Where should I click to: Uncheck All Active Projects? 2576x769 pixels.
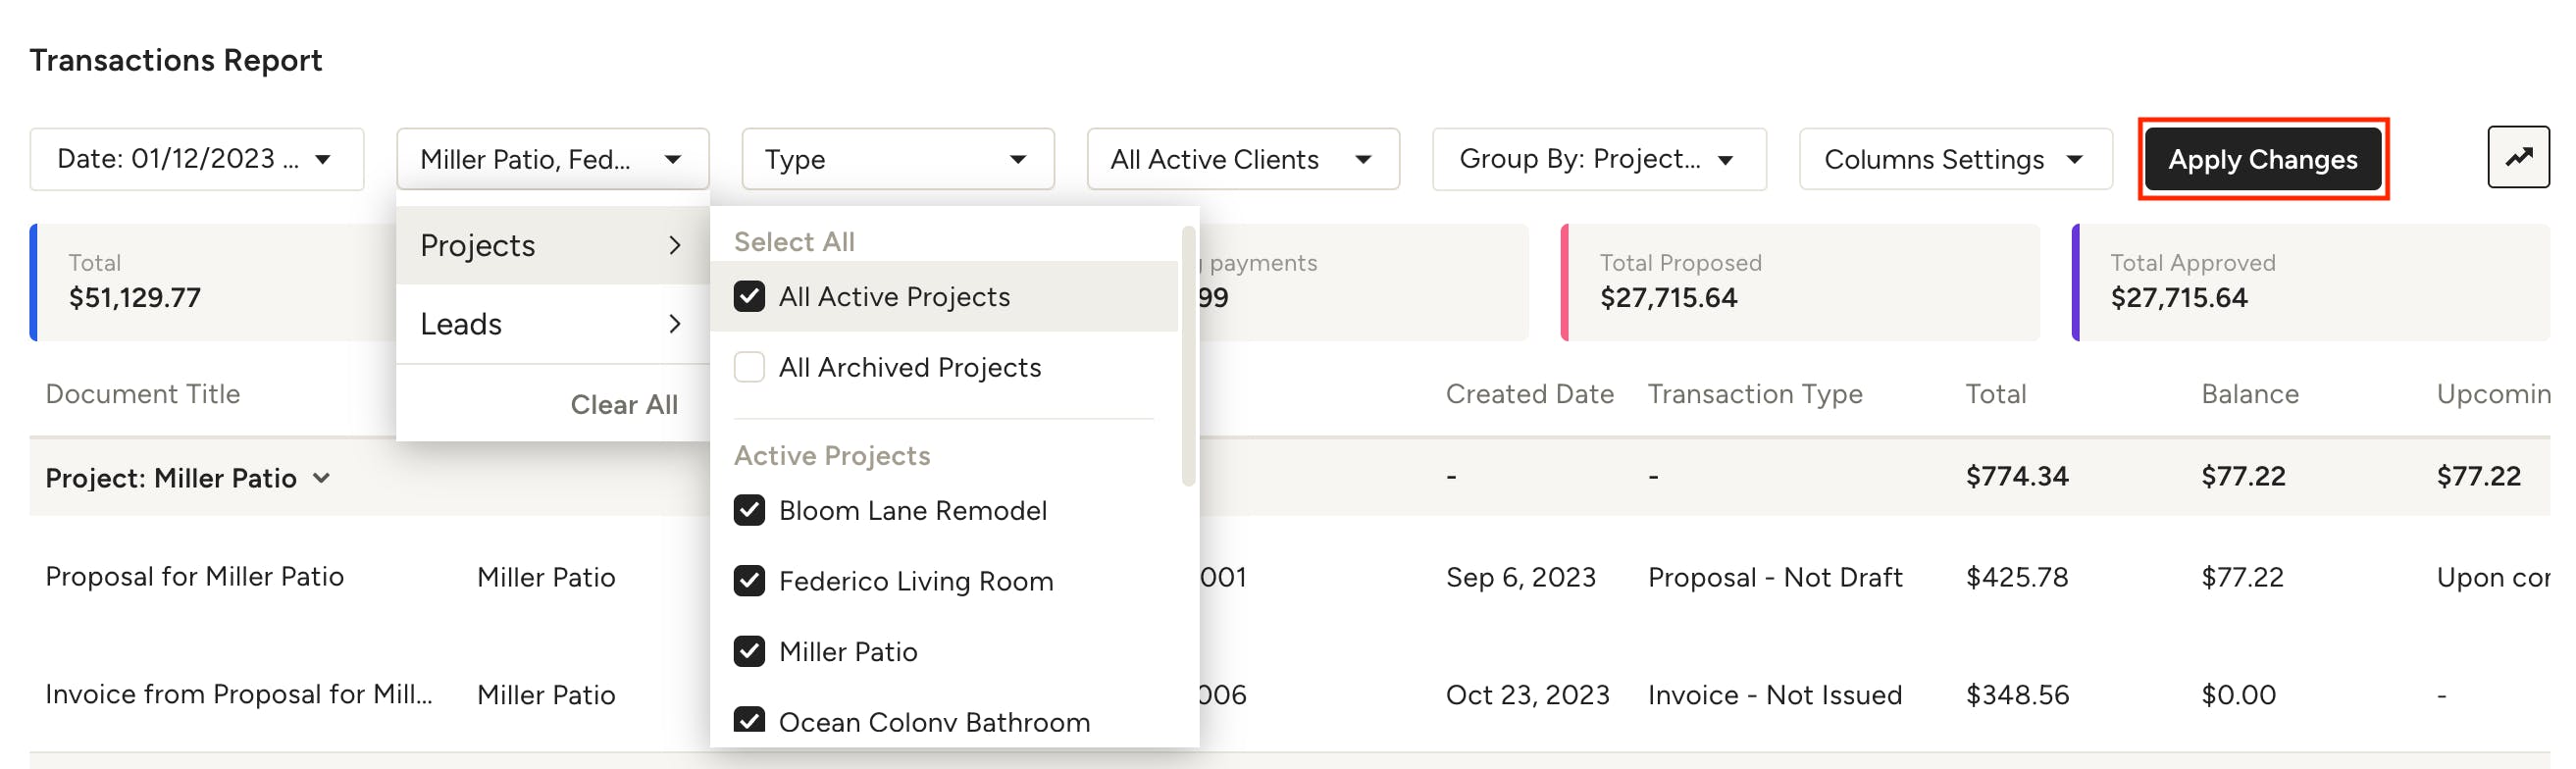tap(749, 295)
